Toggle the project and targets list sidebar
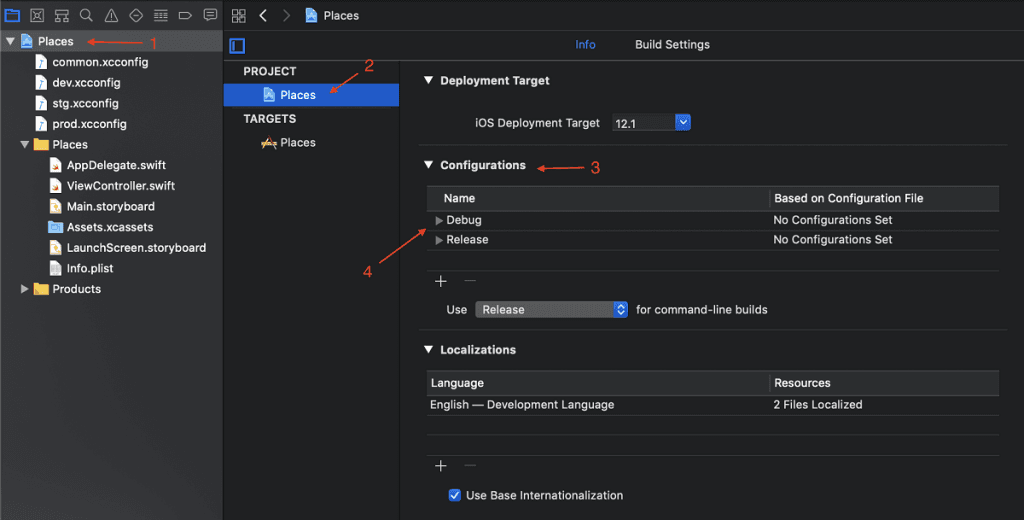The height and width of the screenshot is (520, 1024). 237,45
